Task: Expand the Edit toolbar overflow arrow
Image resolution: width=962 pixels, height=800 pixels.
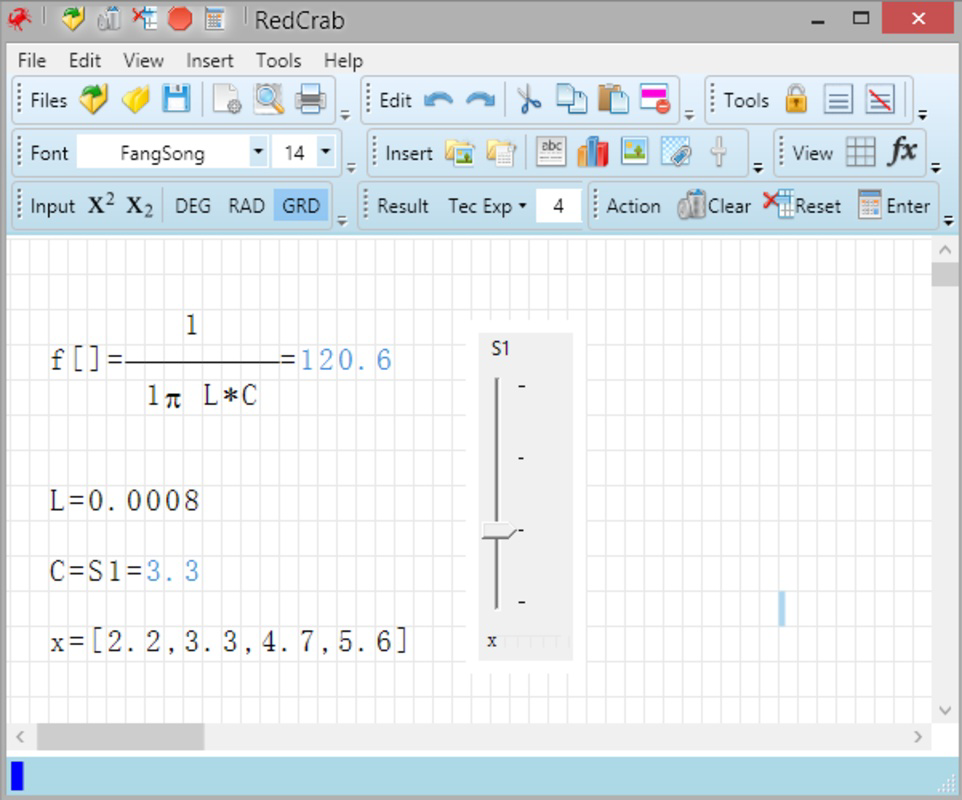Action: tap(689, 115)
